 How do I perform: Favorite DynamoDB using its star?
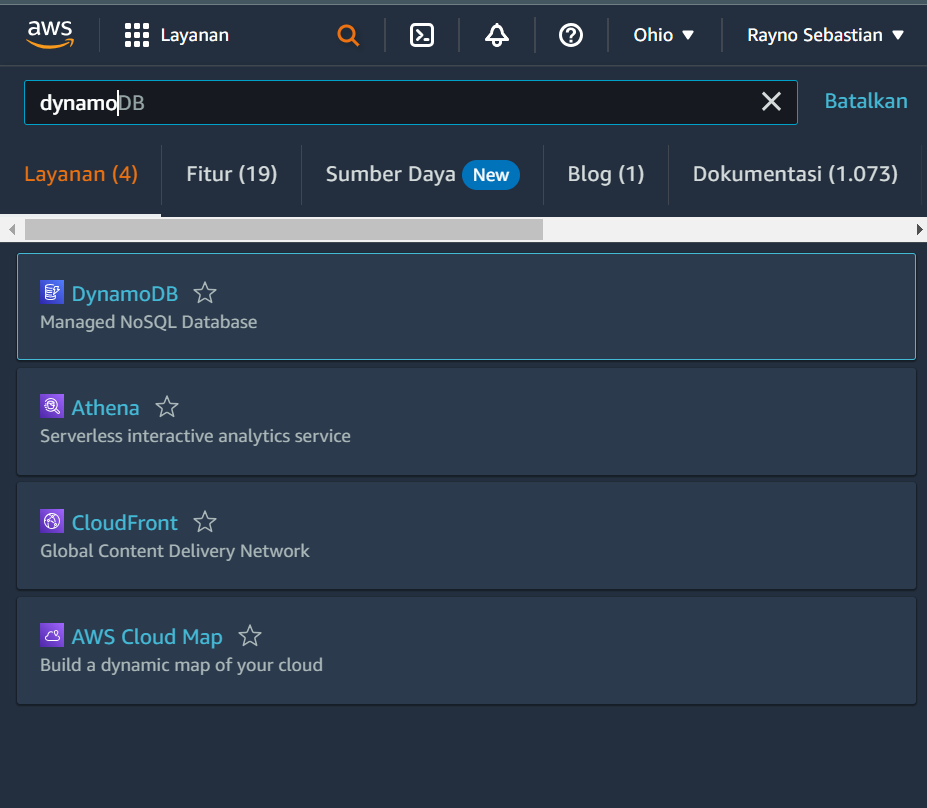click(x=204, y=292)
